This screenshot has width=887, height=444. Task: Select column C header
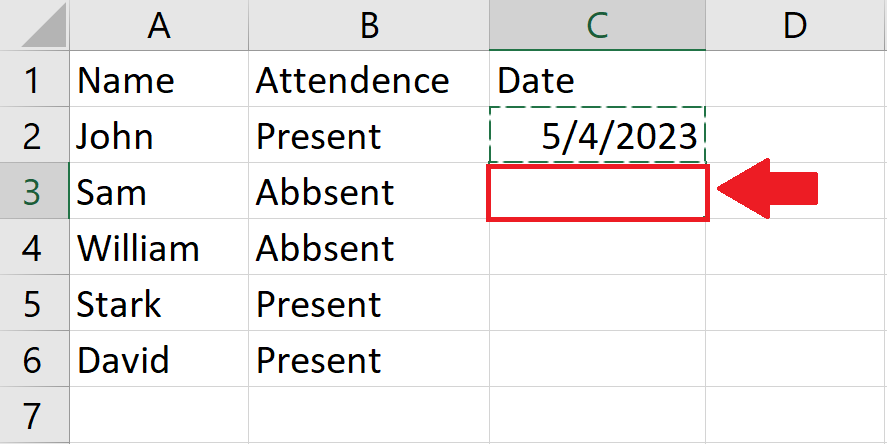pos(597,25)
